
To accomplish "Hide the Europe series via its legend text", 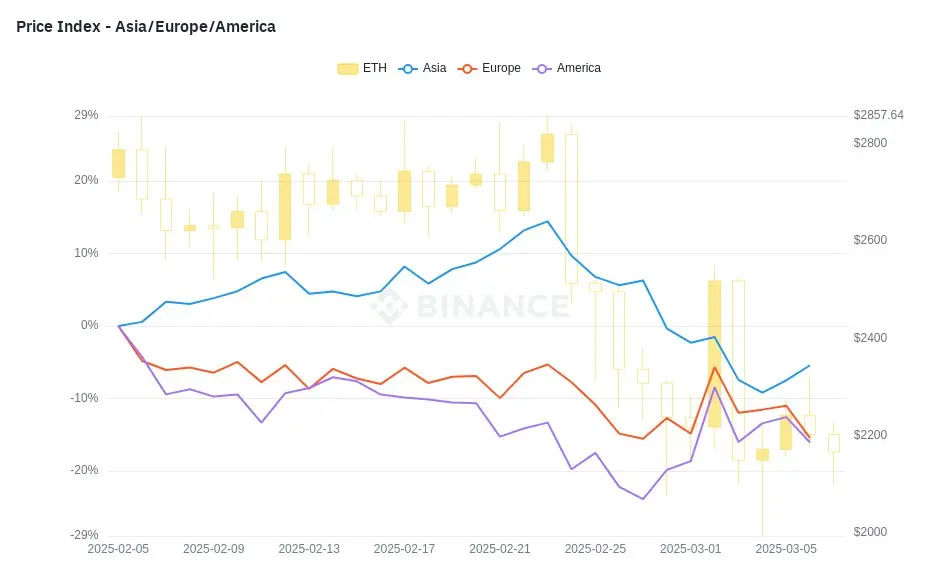I will tap(501, 69).
